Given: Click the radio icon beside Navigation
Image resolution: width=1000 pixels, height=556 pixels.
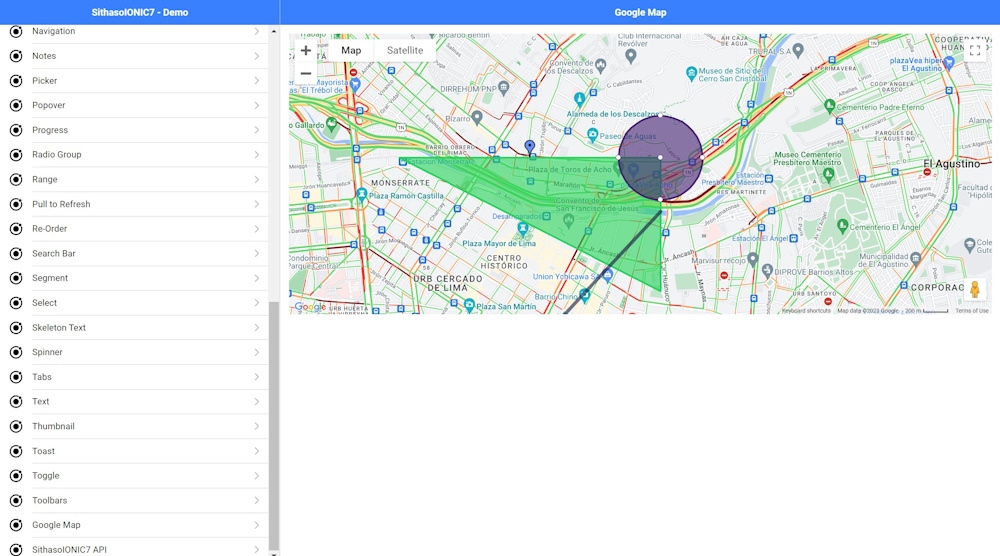Looking at the screenshot, I should (x=16, y=31).
